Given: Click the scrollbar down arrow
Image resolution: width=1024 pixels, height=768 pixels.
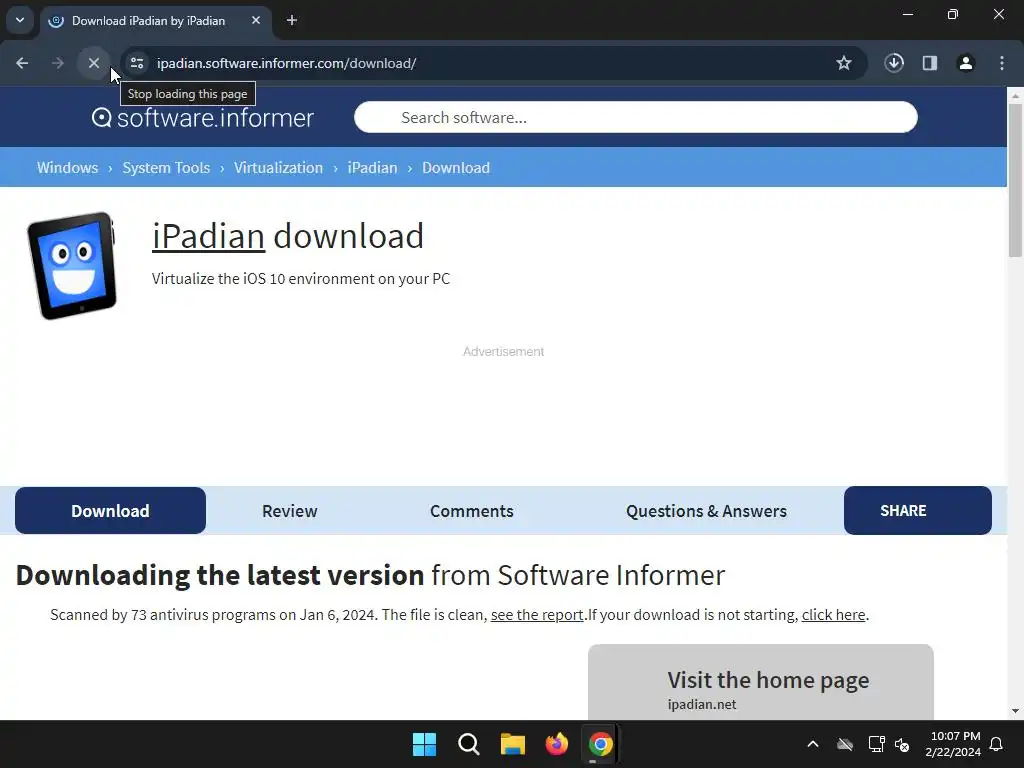Looking at the screenshot, I should [1015, 711].
